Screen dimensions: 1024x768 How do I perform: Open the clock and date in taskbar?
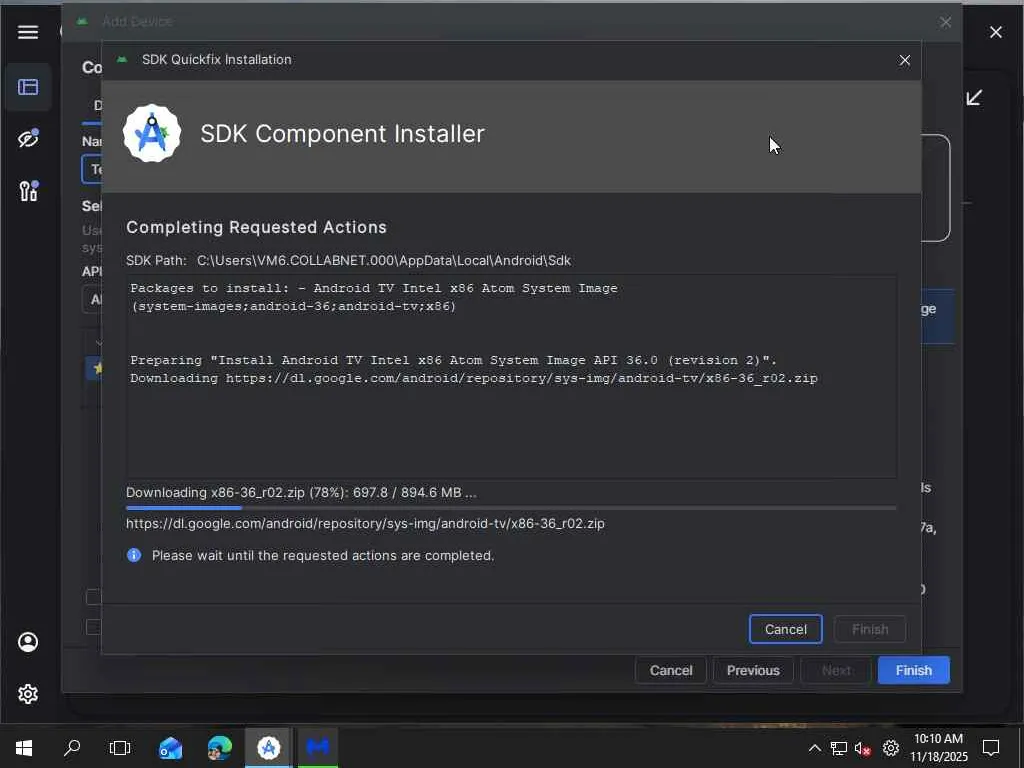click(938, 748)
